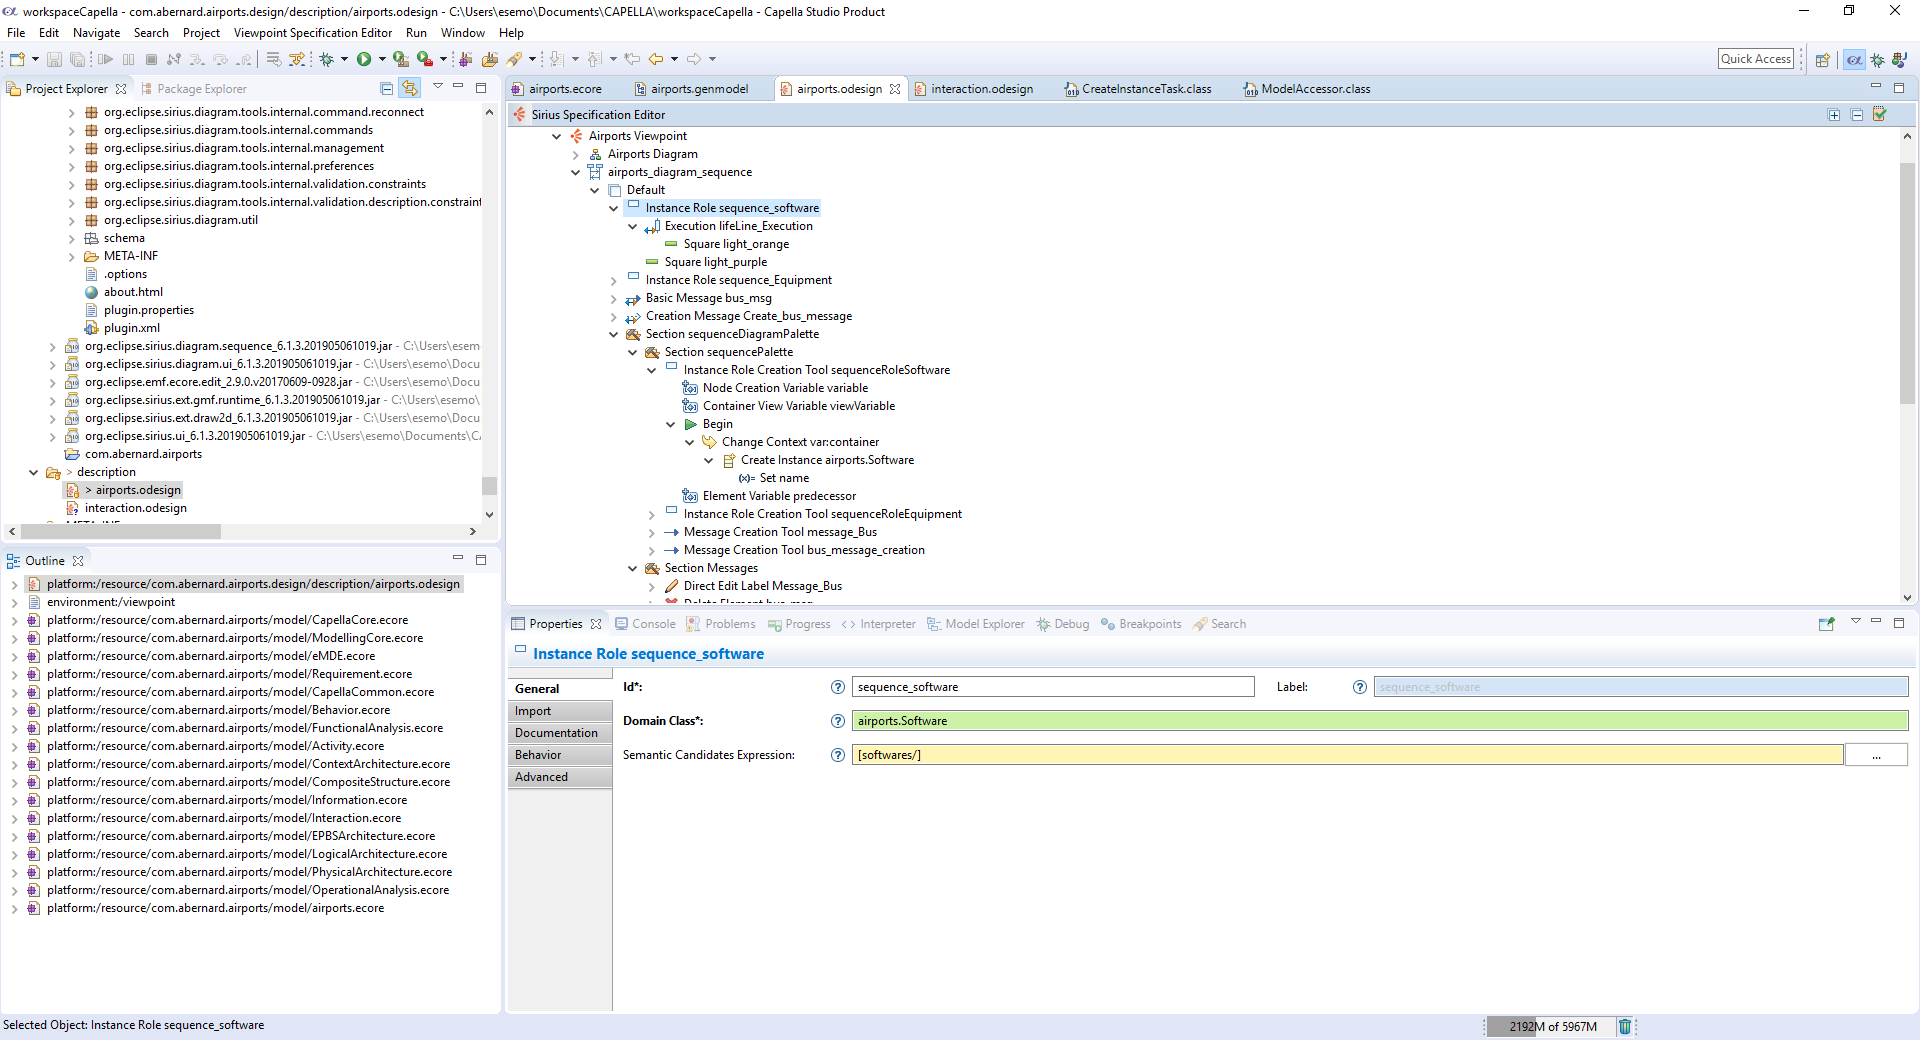
Task: Open the Interpreter view tab
Action: coord(879,624)
